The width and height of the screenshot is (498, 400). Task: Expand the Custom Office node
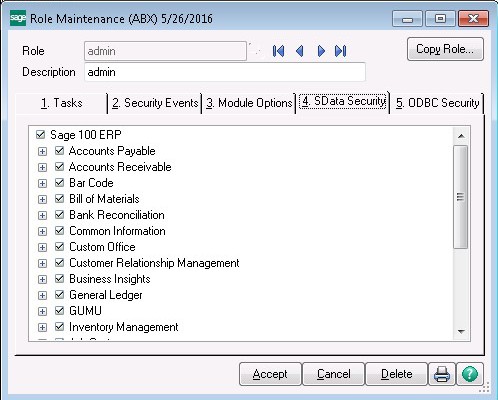pos(42,247)
